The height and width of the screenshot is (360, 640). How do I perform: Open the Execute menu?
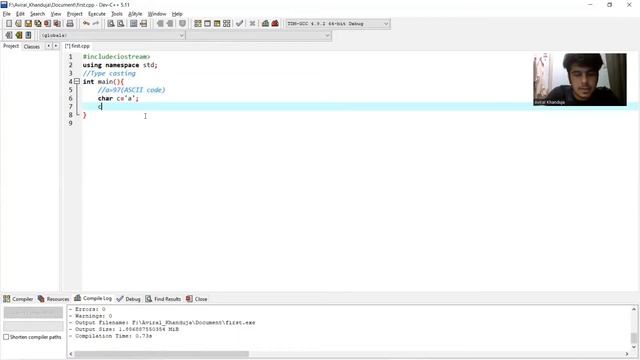97,14
